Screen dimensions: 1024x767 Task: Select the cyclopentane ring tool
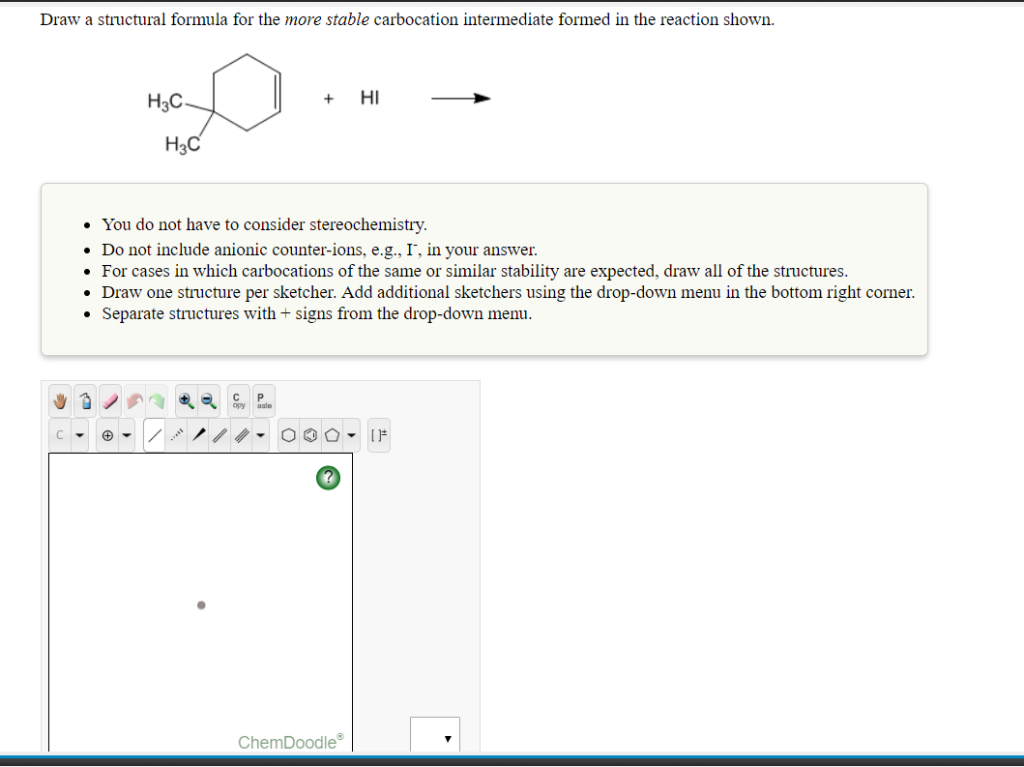(330, 435)
